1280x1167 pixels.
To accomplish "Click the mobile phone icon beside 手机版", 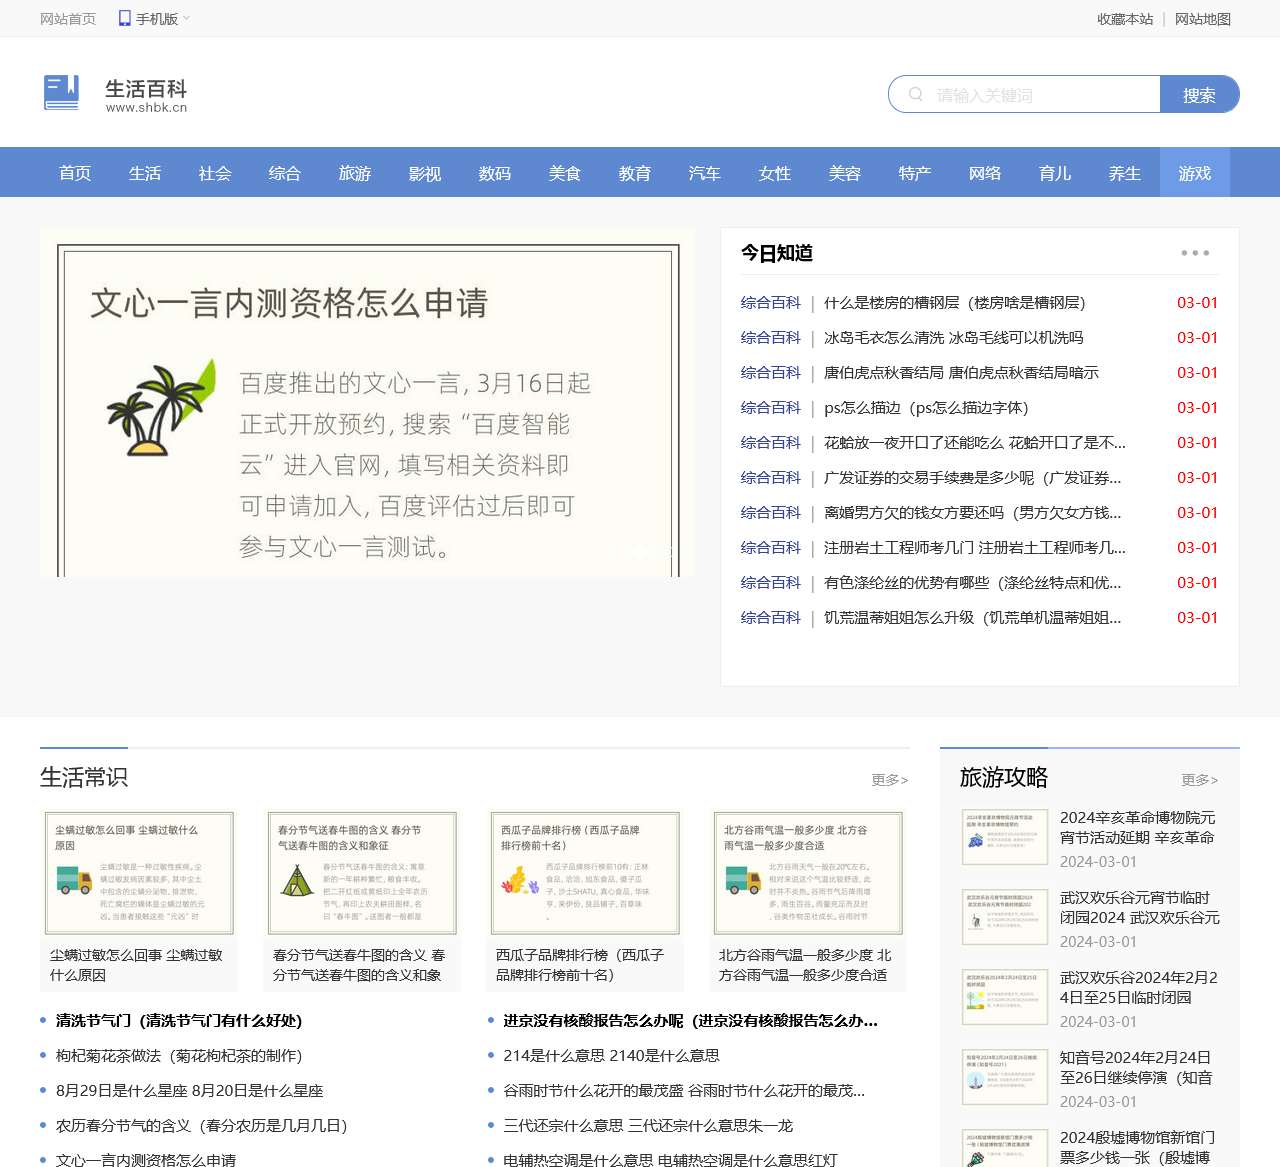I will click(125, 18).
